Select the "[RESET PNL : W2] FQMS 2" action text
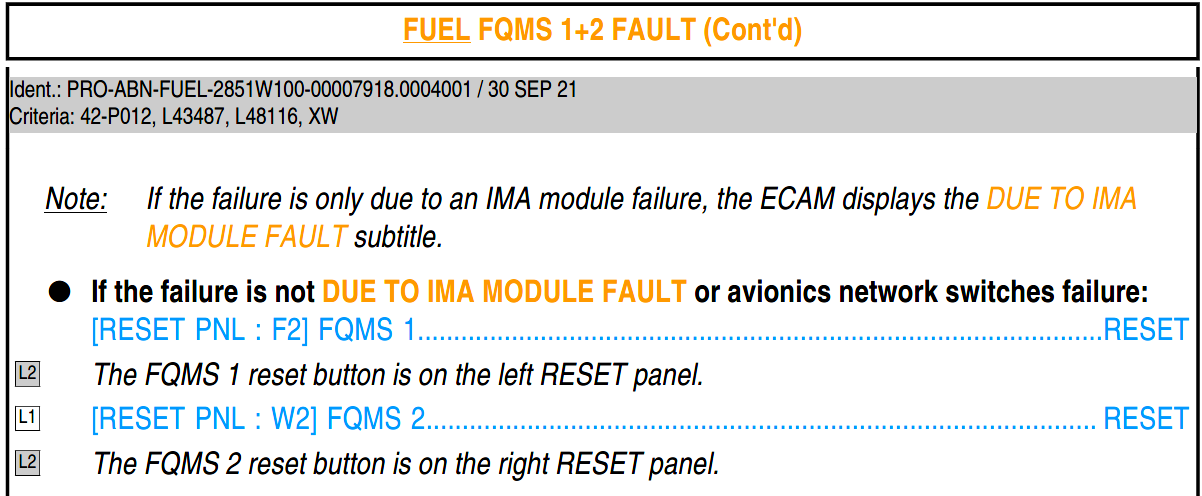 [258, 418]
